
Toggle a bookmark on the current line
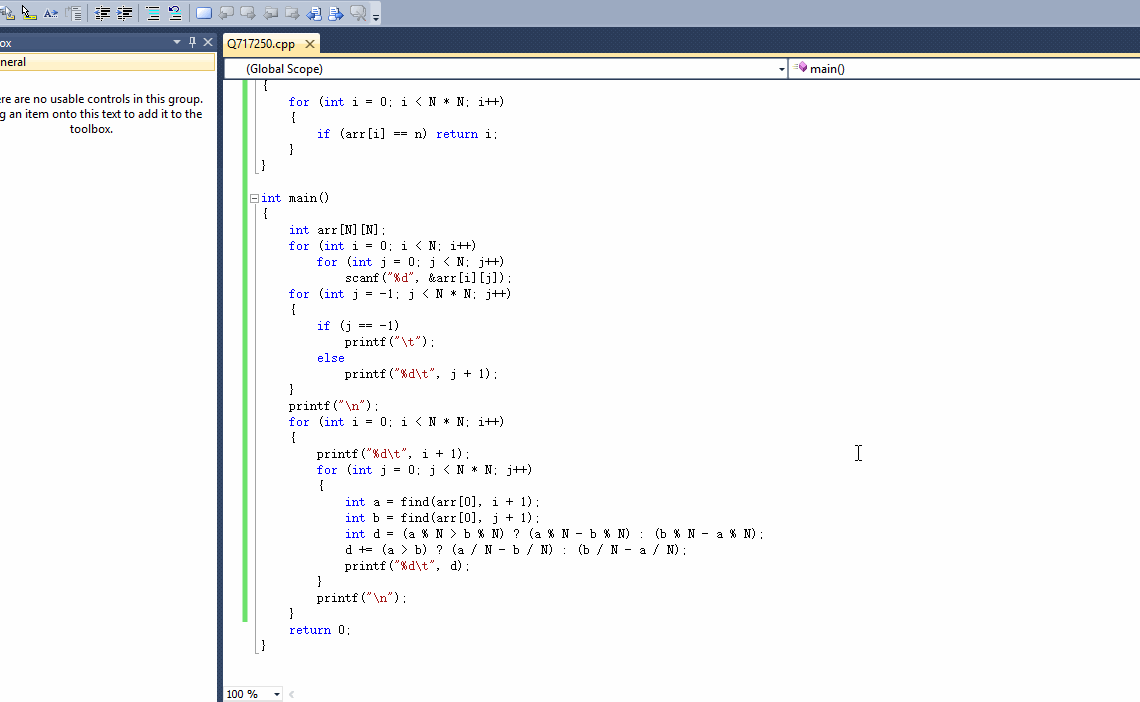coord(204,13)
